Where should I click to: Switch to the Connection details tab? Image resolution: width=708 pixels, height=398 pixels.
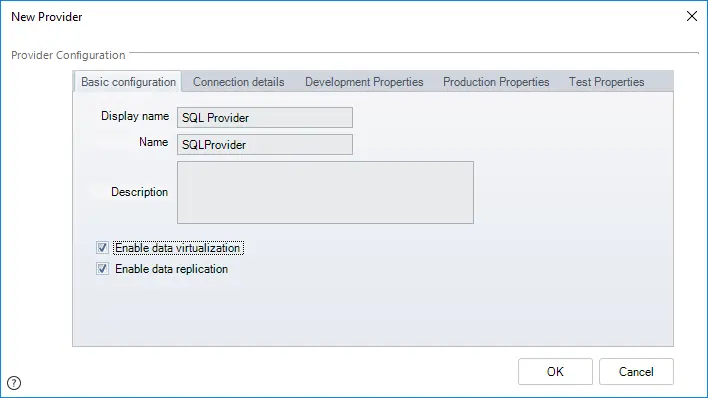click(x=238, y=82)
